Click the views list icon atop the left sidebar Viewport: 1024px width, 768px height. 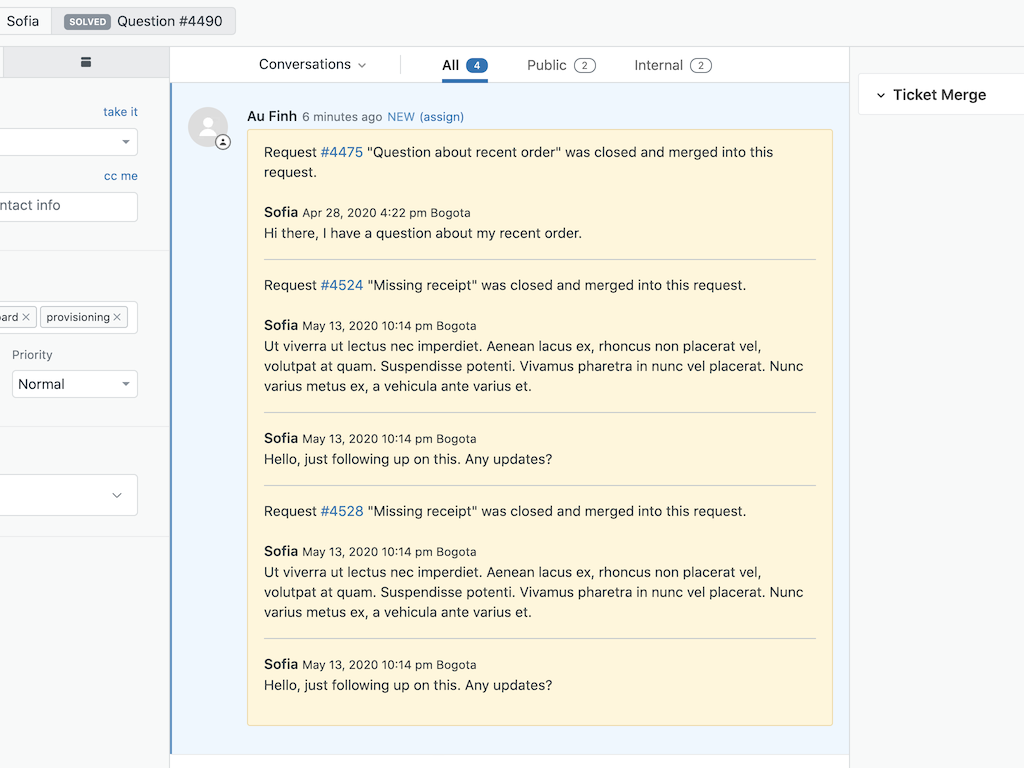(86, 61)
